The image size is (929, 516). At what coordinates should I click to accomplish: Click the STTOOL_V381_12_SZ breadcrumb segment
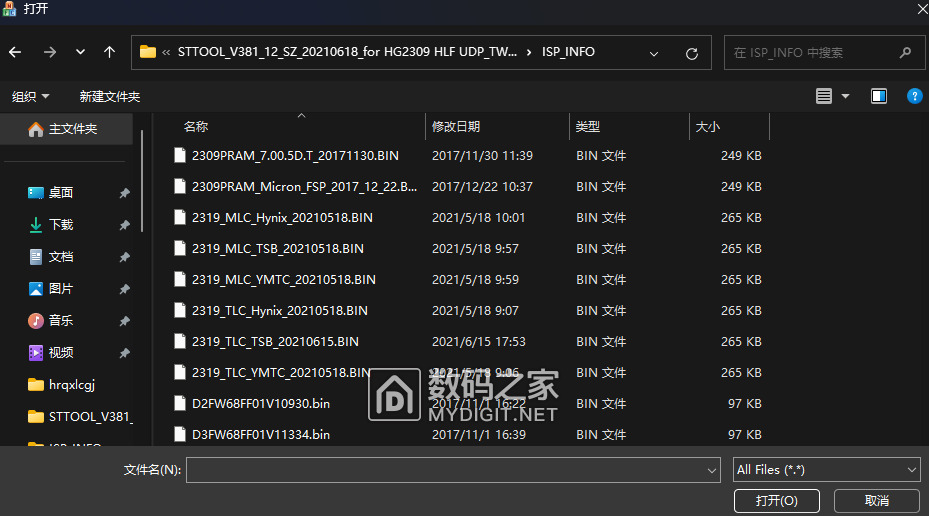tap(347, 52)
